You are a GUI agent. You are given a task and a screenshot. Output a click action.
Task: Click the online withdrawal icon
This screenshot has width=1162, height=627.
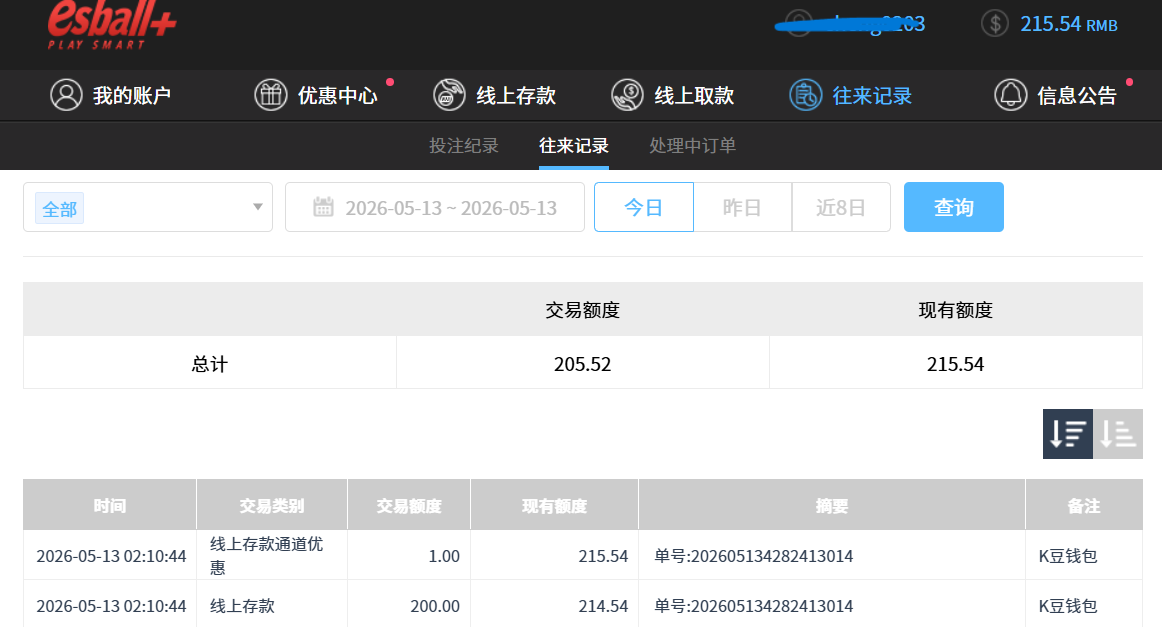(x=627, y=95)
